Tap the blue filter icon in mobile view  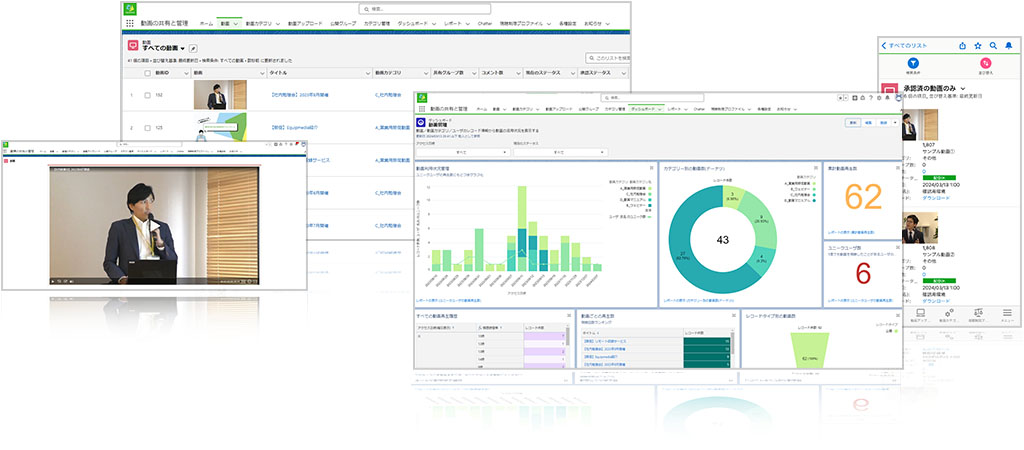point(913,63)
